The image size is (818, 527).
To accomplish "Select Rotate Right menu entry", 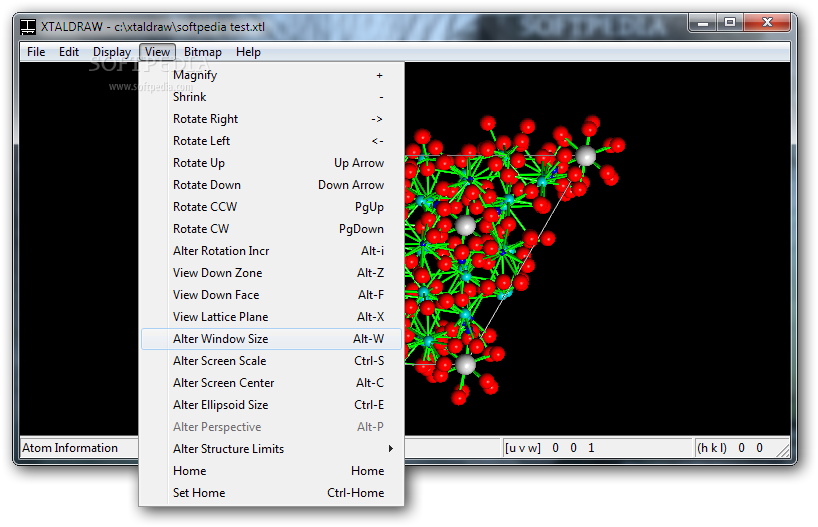I will [271, 119].
